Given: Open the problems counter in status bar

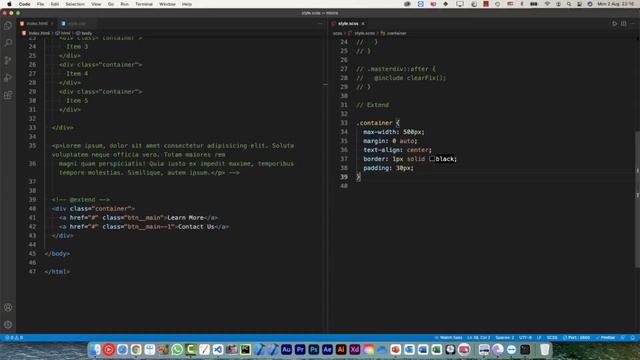Looking at the screenshot, I should coord(14,338).
